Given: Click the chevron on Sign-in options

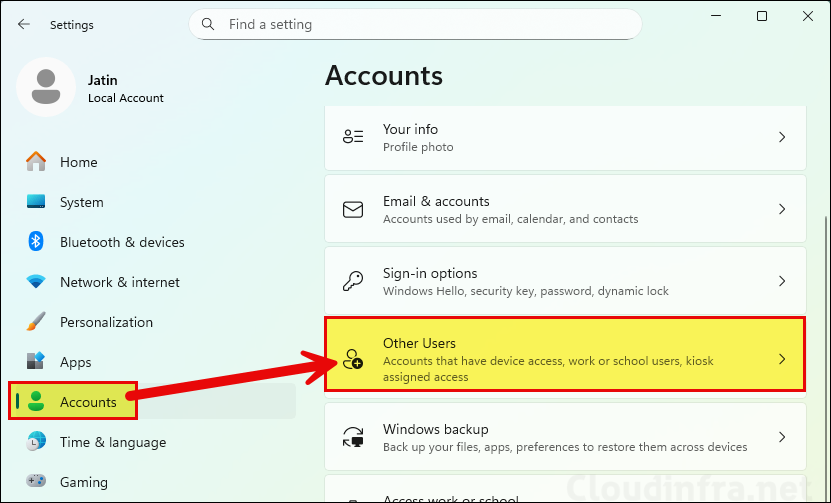Looking at the screenshot, I should tap(782, 281).
